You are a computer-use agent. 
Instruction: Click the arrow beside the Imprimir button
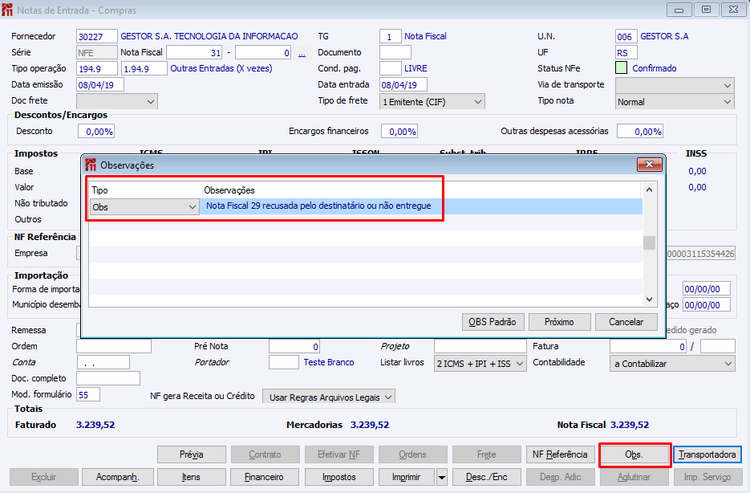point(441,477)
